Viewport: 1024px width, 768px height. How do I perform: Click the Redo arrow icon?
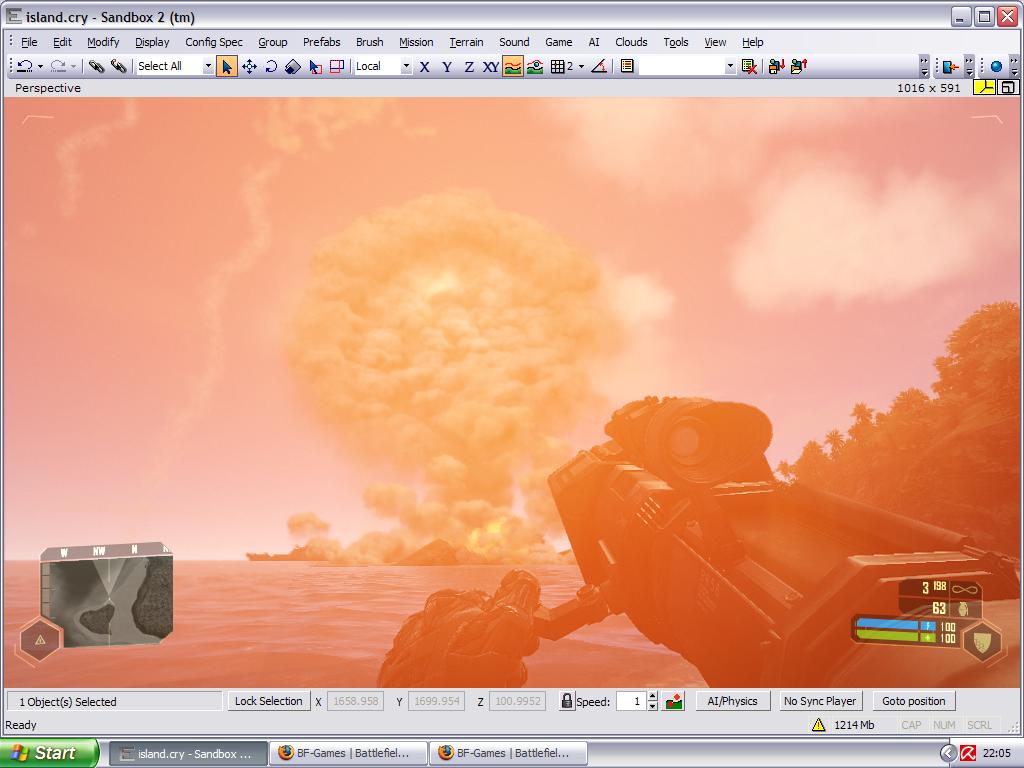coord(59,66)
